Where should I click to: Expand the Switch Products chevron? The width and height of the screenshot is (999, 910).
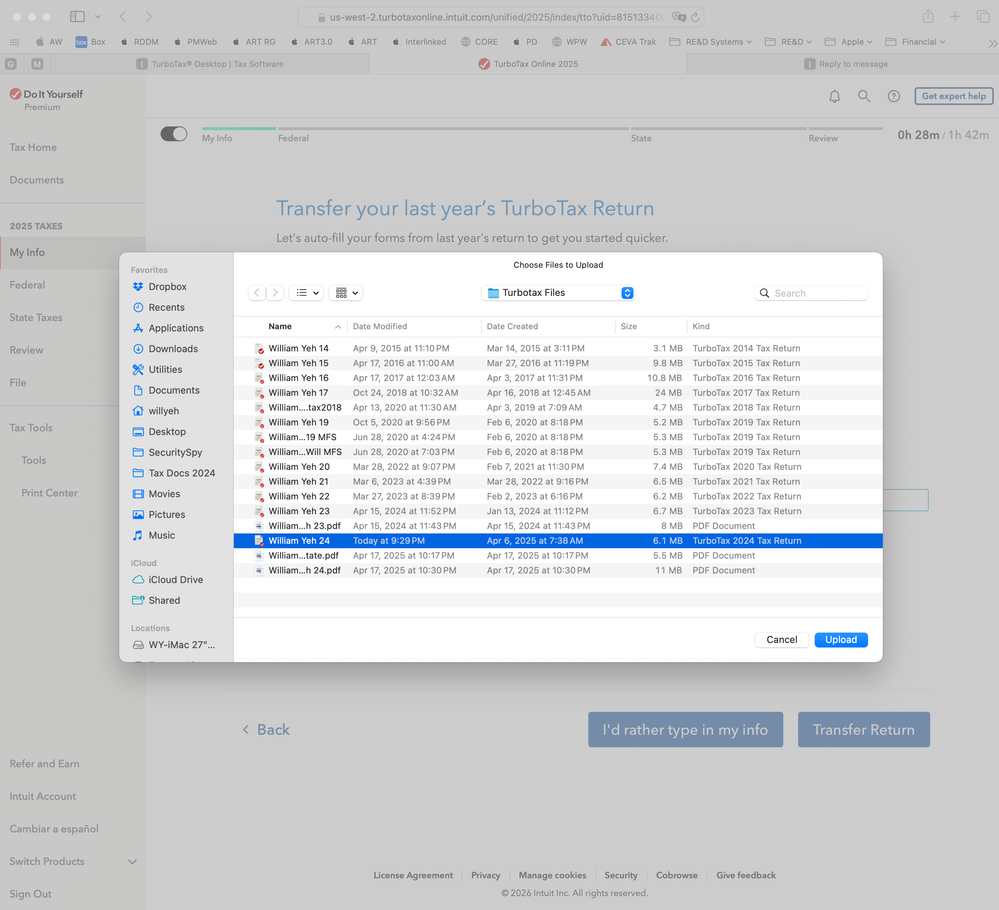(x=132, y=862)
